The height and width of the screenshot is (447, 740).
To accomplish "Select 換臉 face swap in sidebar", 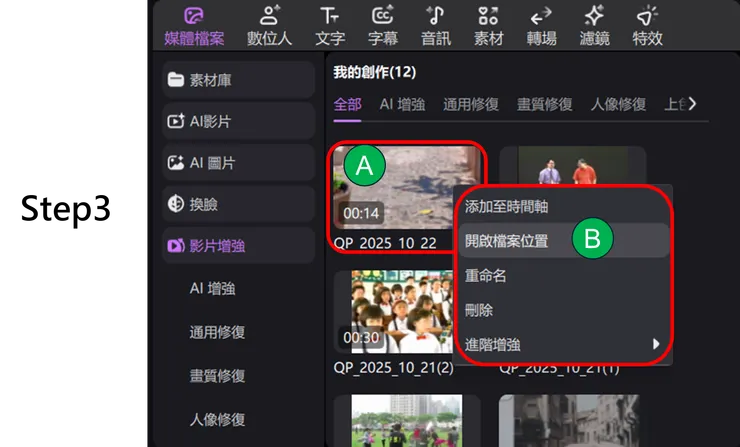I will (x=238, y=204).
